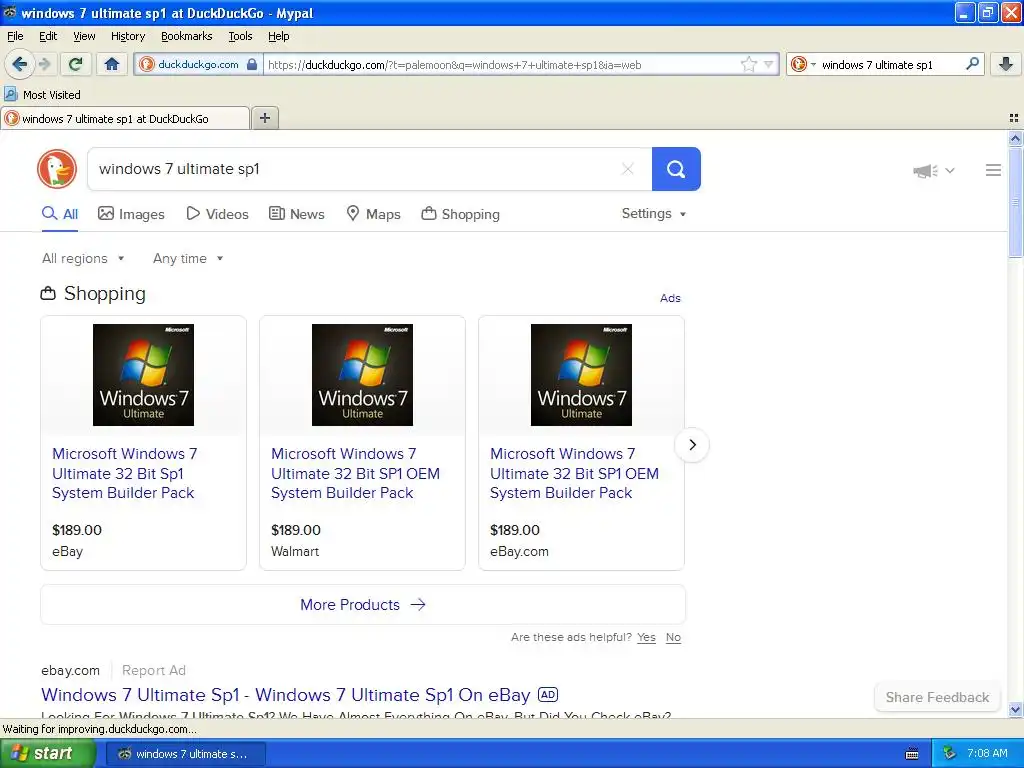Click the Share Feedback button
The width and height of the screenshot is (1024, 768).
pos(937,697)
